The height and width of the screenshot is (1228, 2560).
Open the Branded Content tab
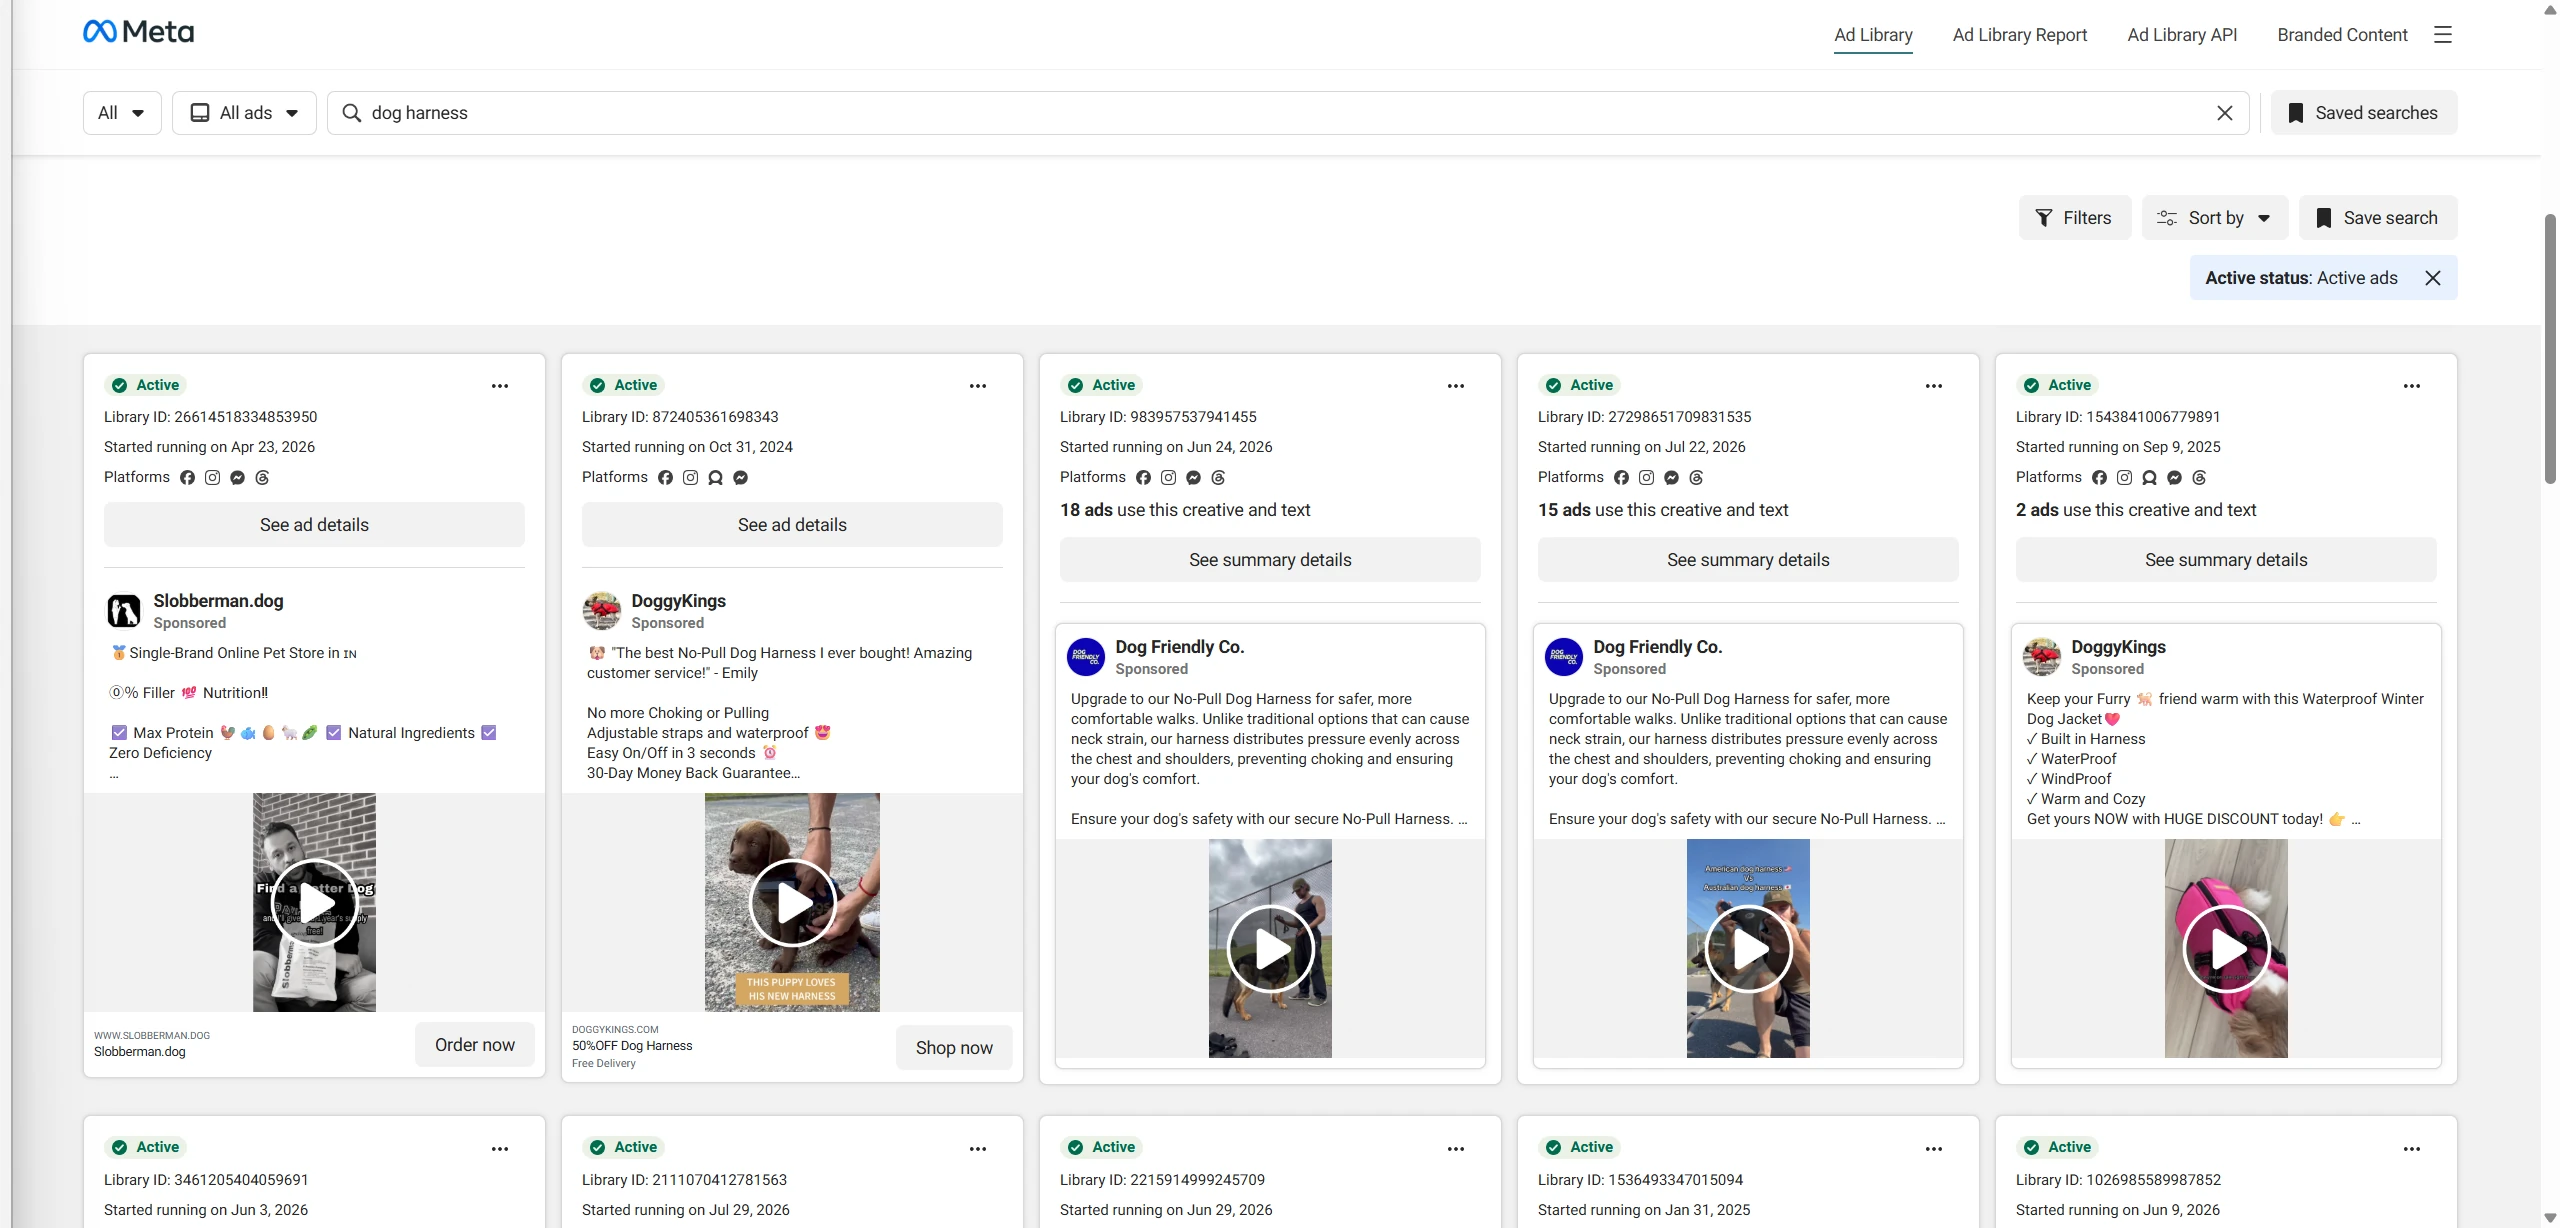tap(2342, 35)
